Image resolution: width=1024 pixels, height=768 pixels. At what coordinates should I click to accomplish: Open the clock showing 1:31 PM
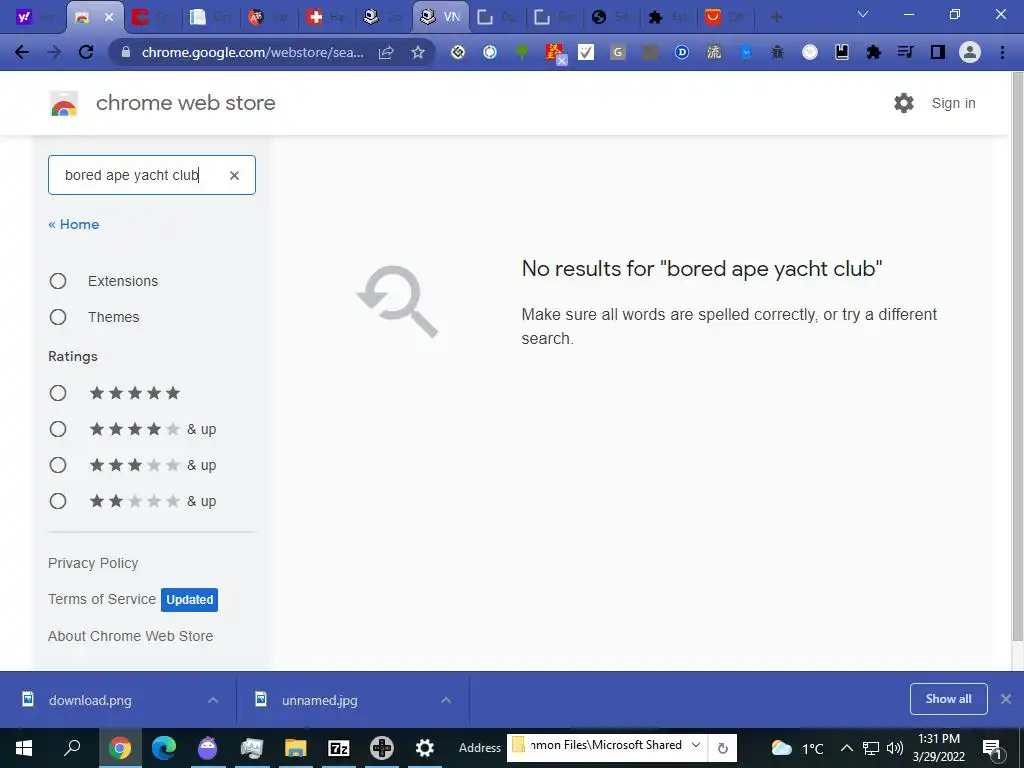[939, 748]
